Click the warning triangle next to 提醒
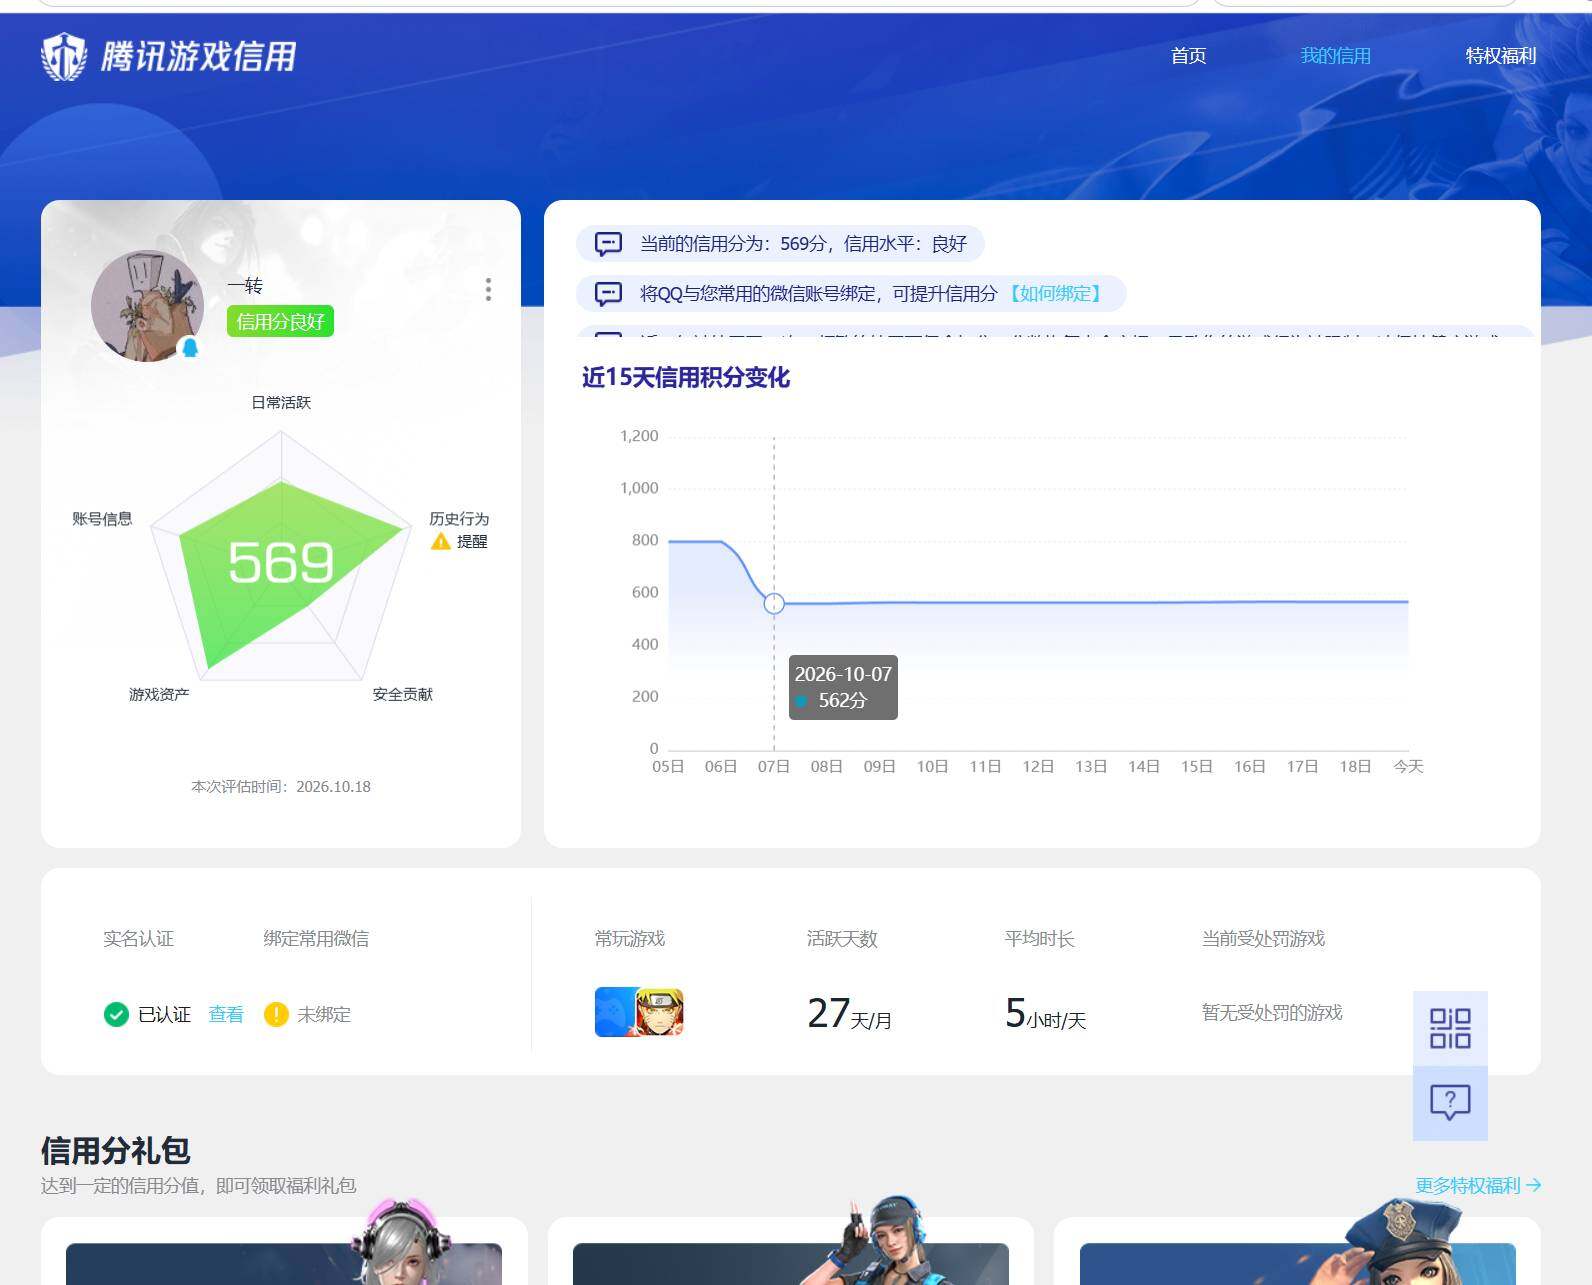The image size is (1592, 1285). 440,541
